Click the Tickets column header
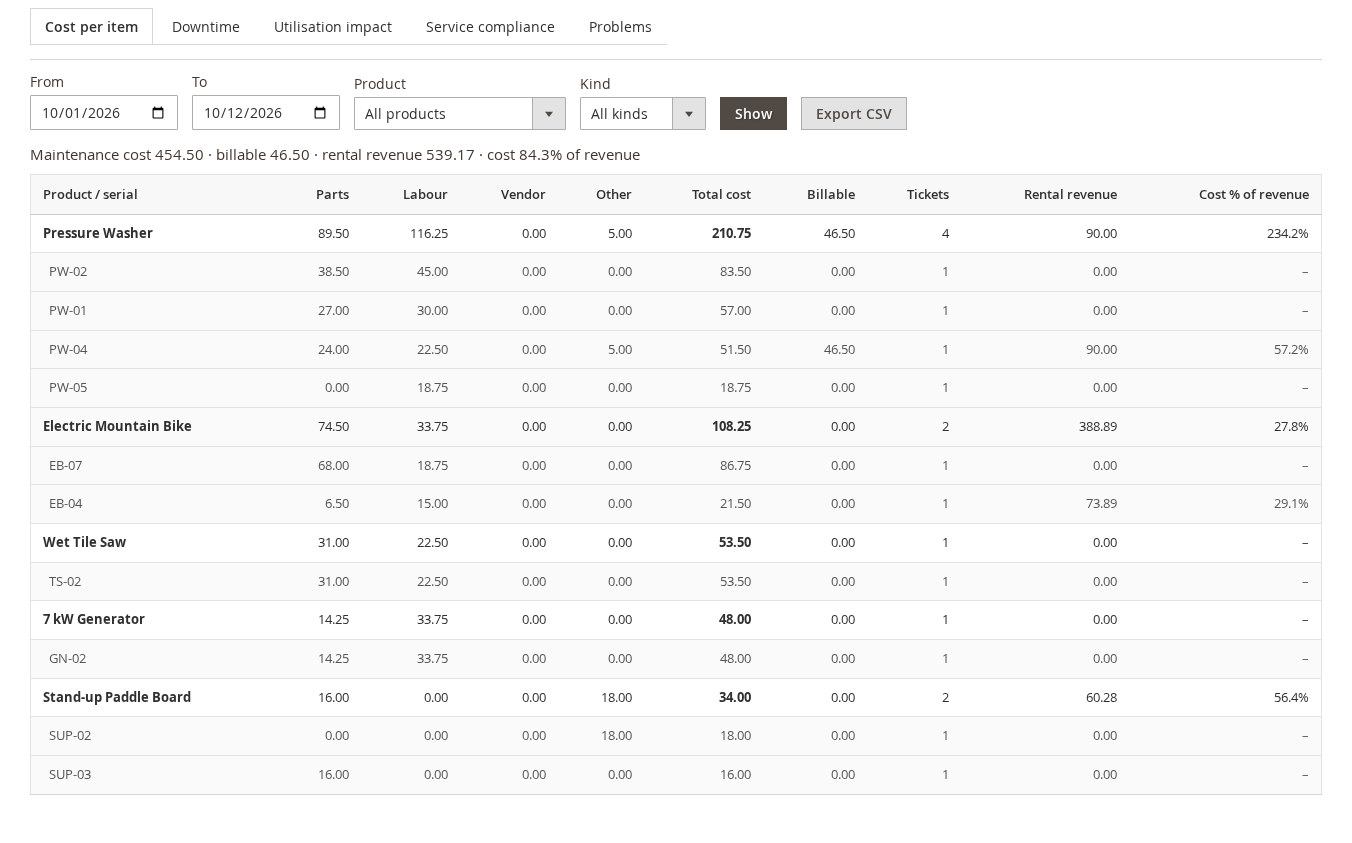 [x=928, y=195]
